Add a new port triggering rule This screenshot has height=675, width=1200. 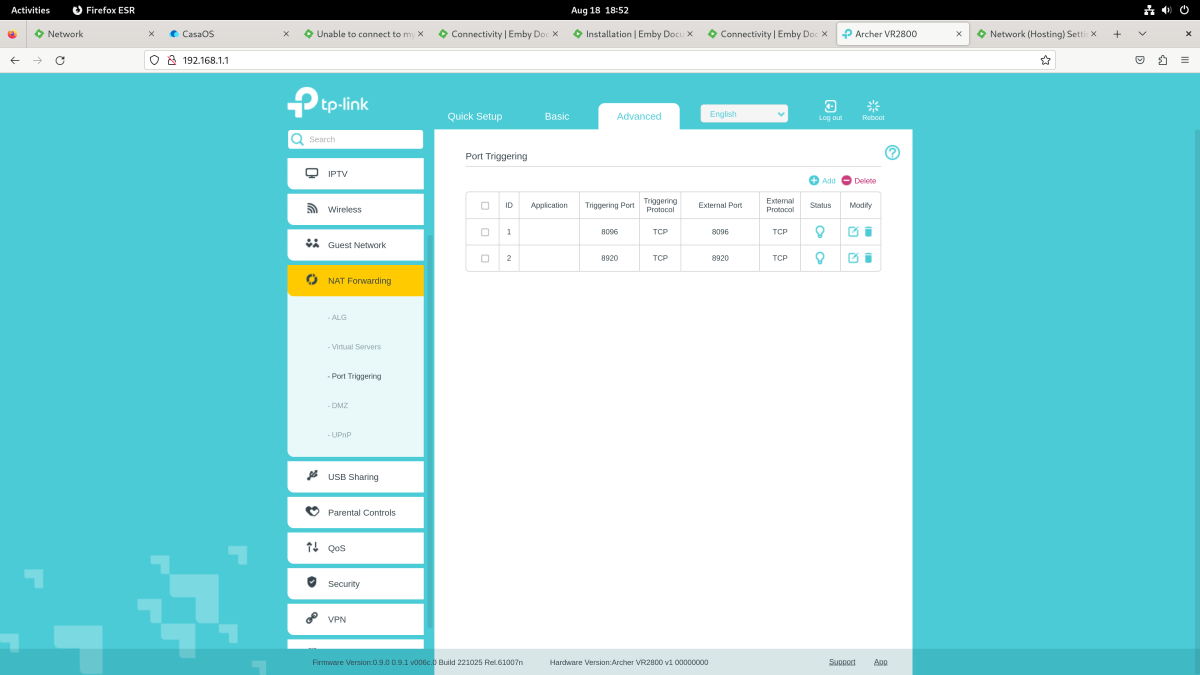pos(821,180)
